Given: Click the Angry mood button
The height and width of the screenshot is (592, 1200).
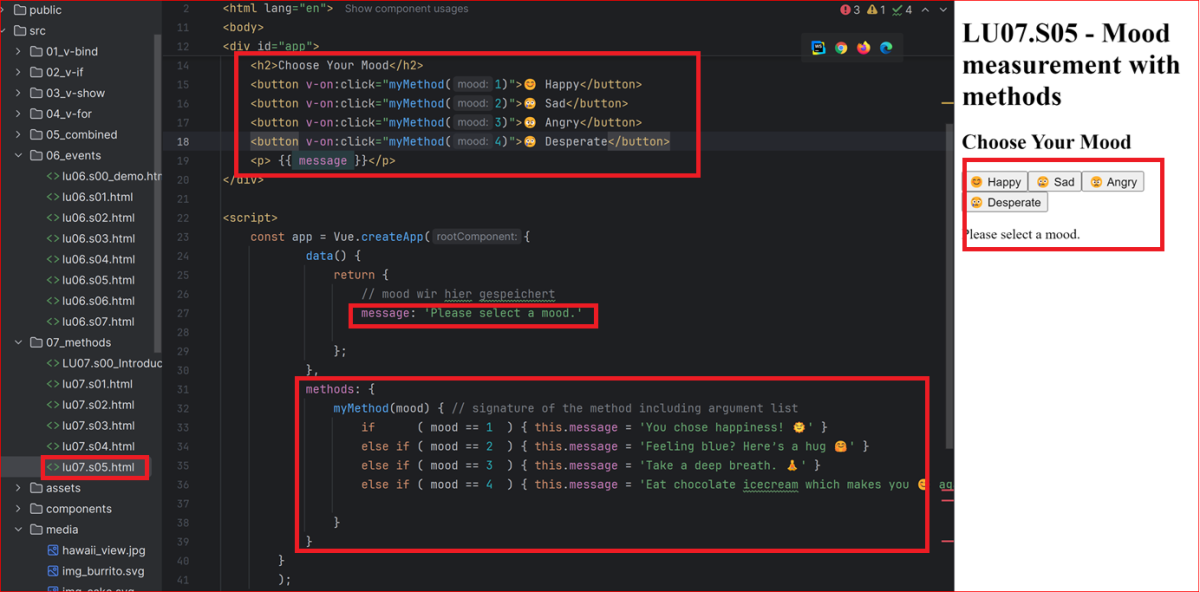Looking at the screenshot, I should (1113, 182).
